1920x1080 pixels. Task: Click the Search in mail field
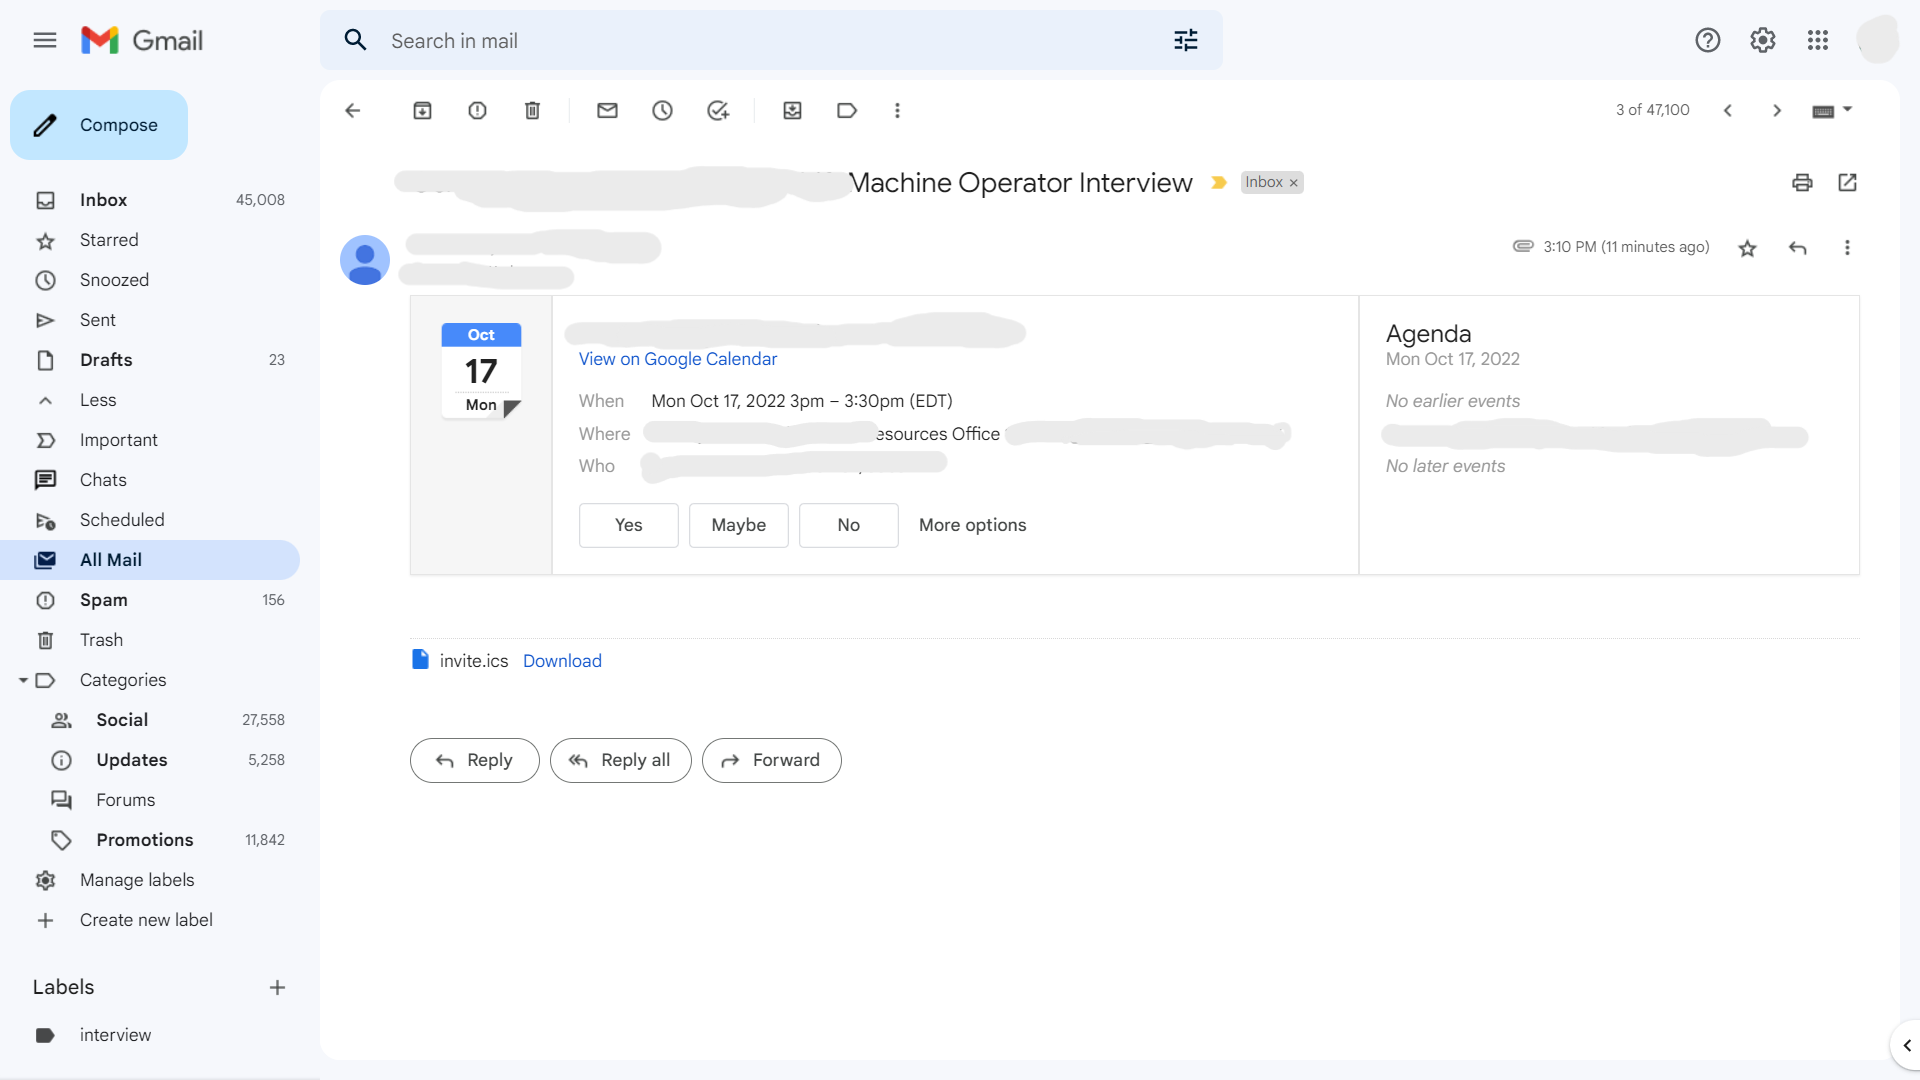pyautogui.click(x=770, y=40)
